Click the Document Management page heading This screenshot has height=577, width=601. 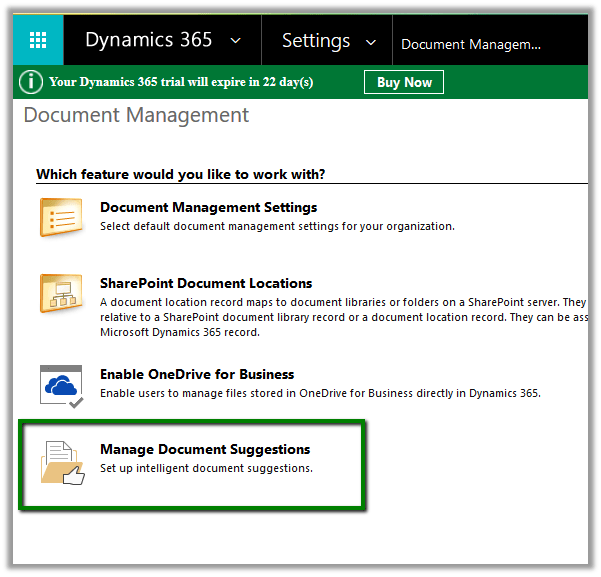(136, 116)
